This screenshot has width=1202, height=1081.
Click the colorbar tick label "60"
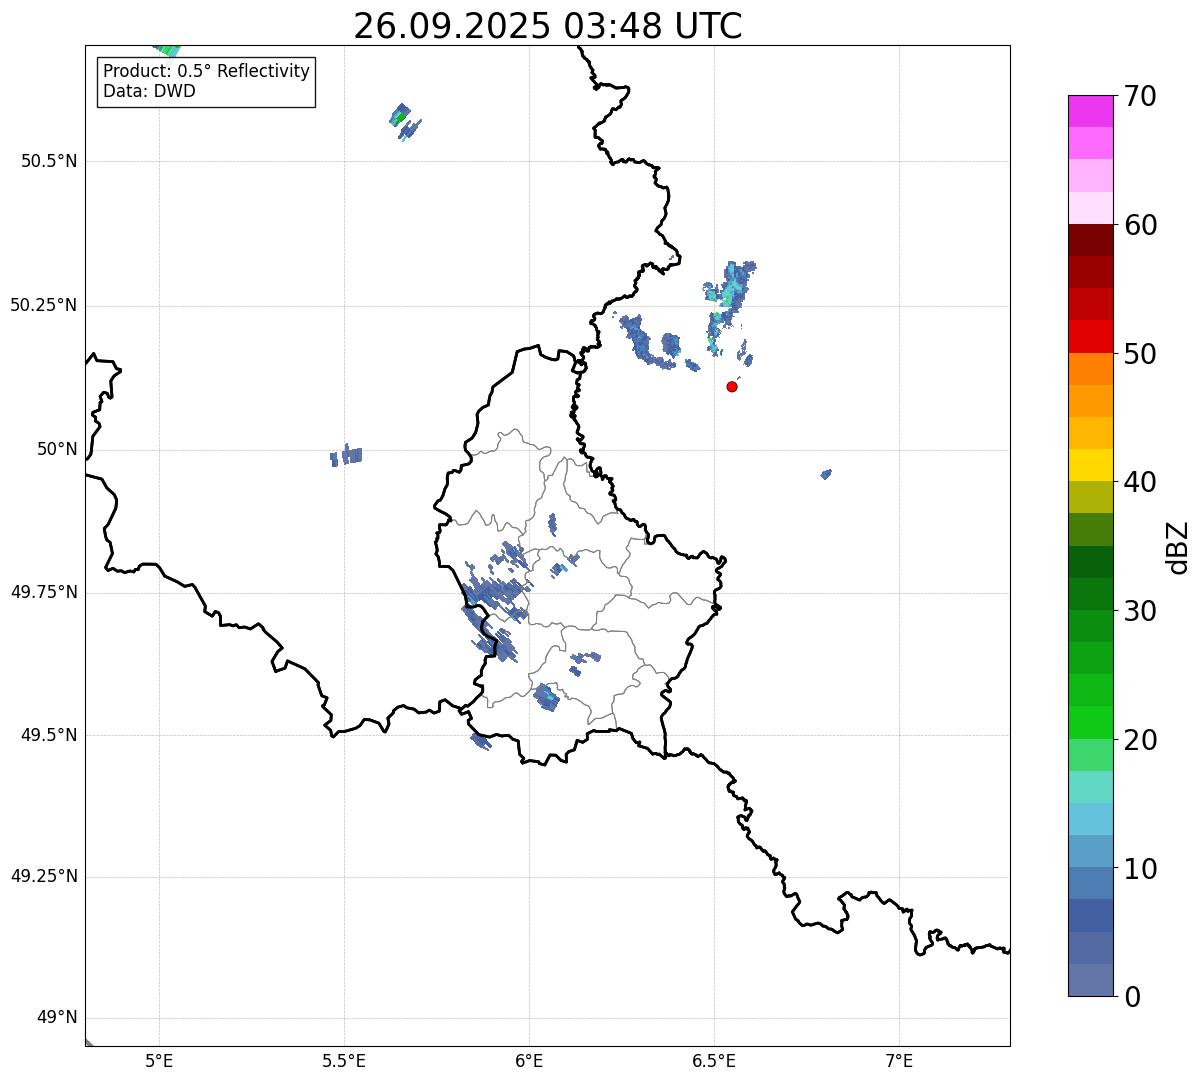(1139, 225)
